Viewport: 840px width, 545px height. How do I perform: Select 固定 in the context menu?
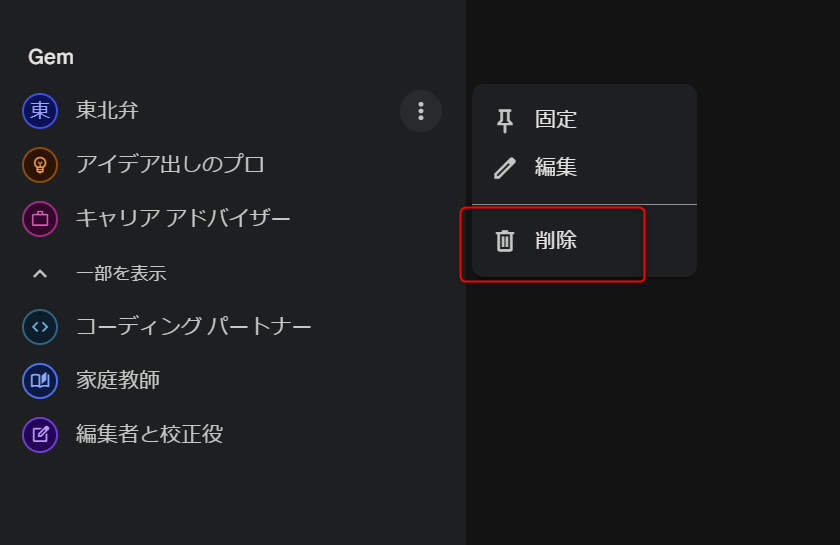584,120
